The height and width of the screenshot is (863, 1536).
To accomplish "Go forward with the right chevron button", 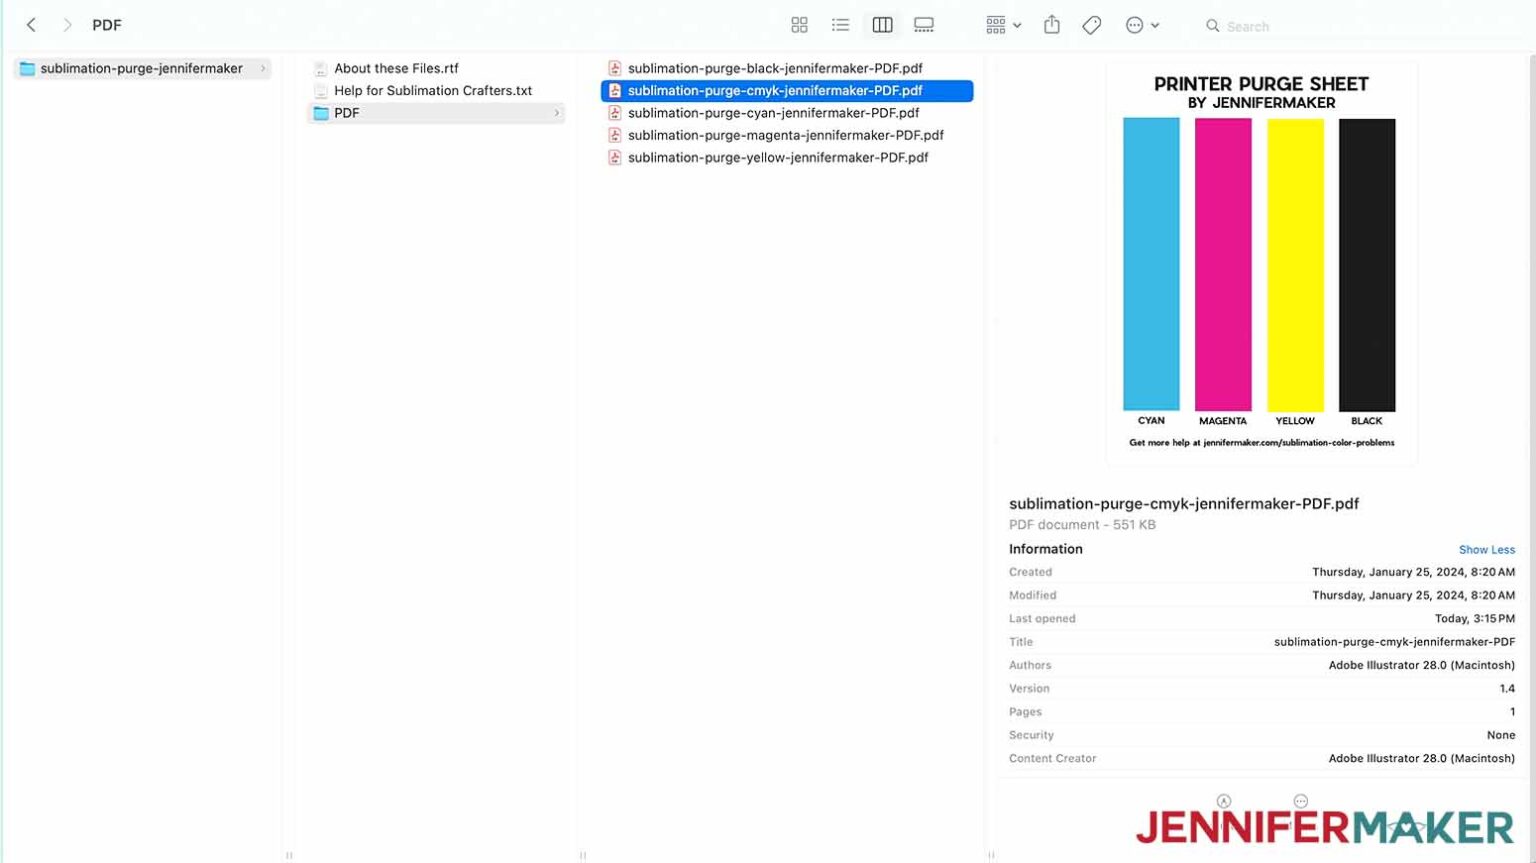I will [67, 25].
